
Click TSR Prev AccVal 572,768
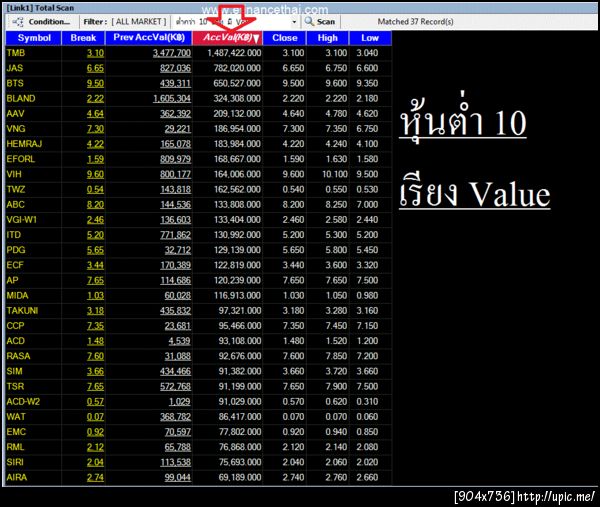(x=175, y=386)
